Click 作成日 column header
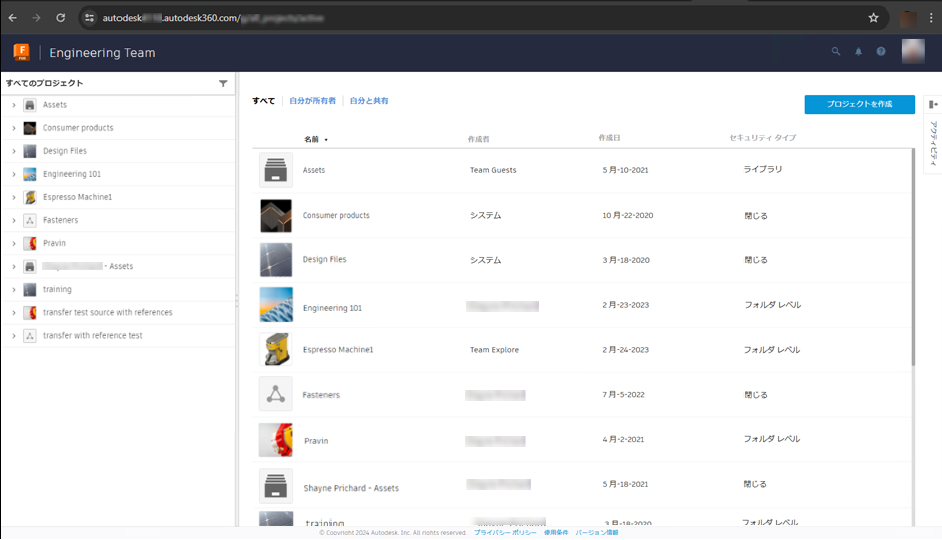 click(x=609, y=138)
